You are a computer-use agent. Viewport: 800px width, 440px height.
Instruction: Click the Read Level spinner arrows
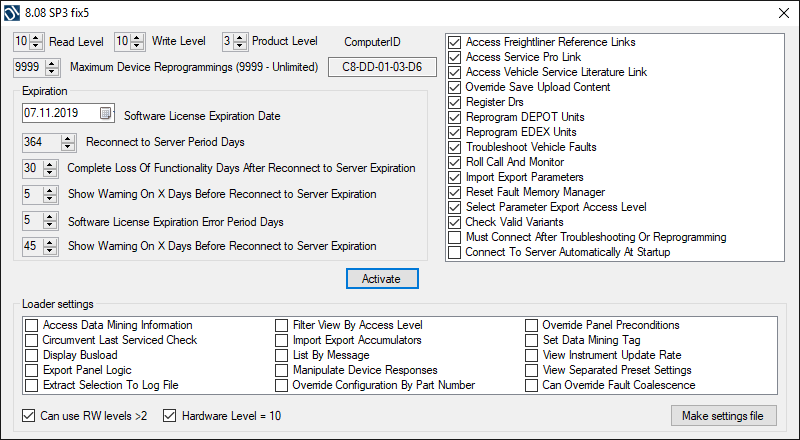[36, 41]
